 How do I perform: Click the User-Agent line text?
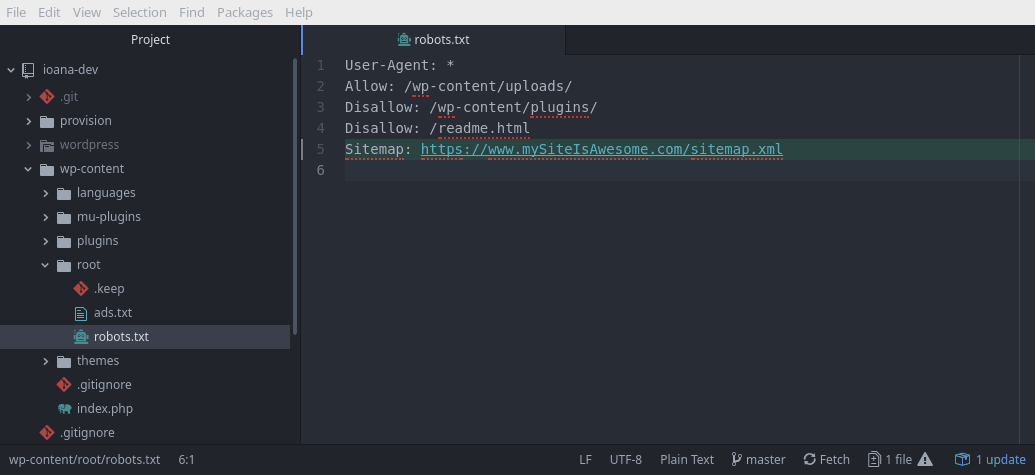click(x=399, y=65)
